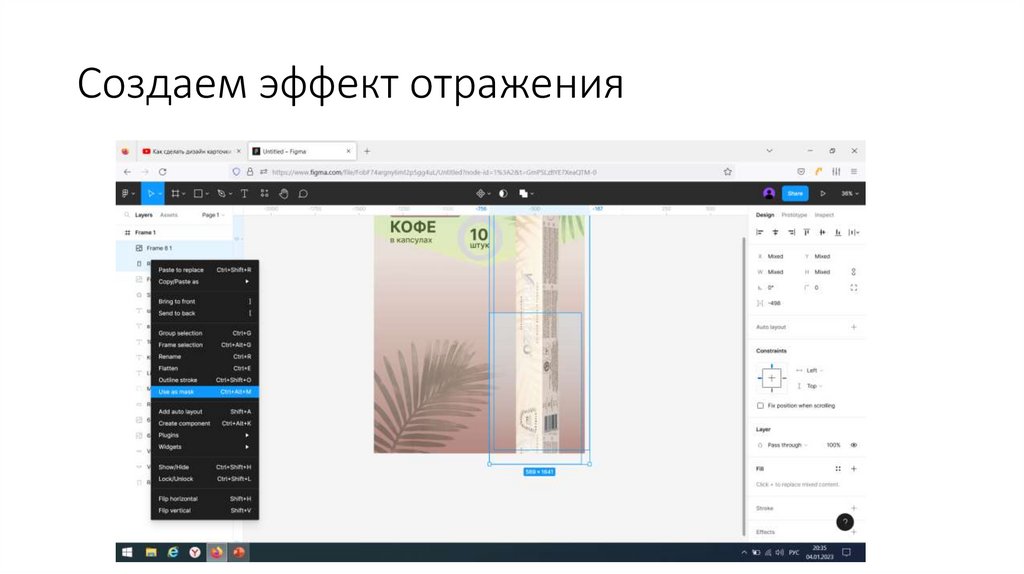Click the Present play icon
1024x574 pixels.
823,193
